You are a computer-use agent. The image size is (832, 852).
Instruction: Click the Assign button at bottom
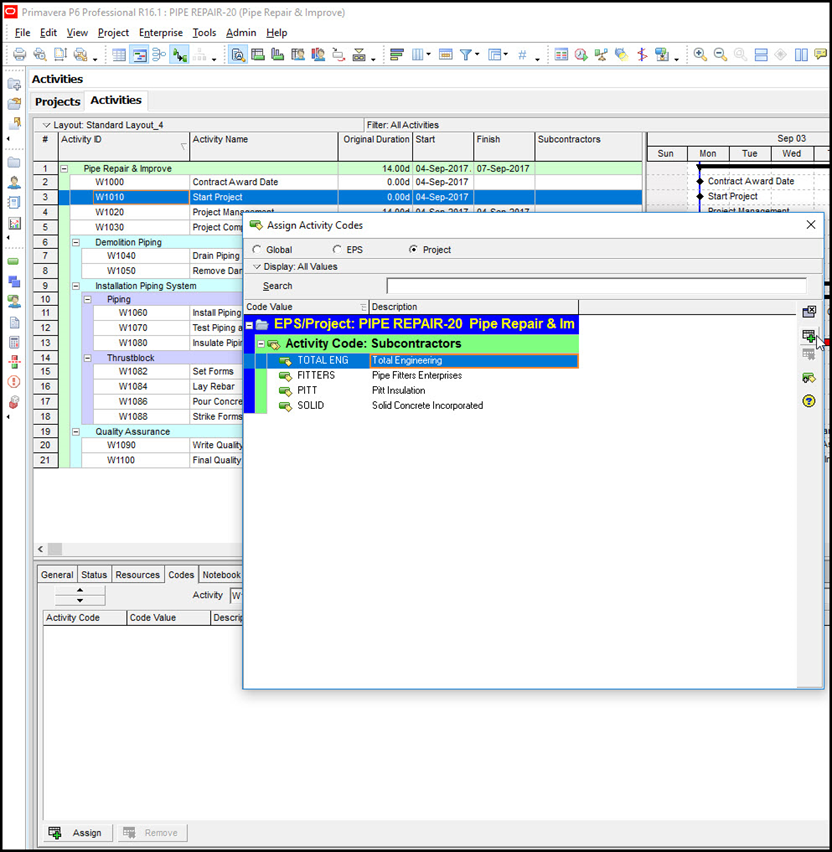click(x=76, y=832)
